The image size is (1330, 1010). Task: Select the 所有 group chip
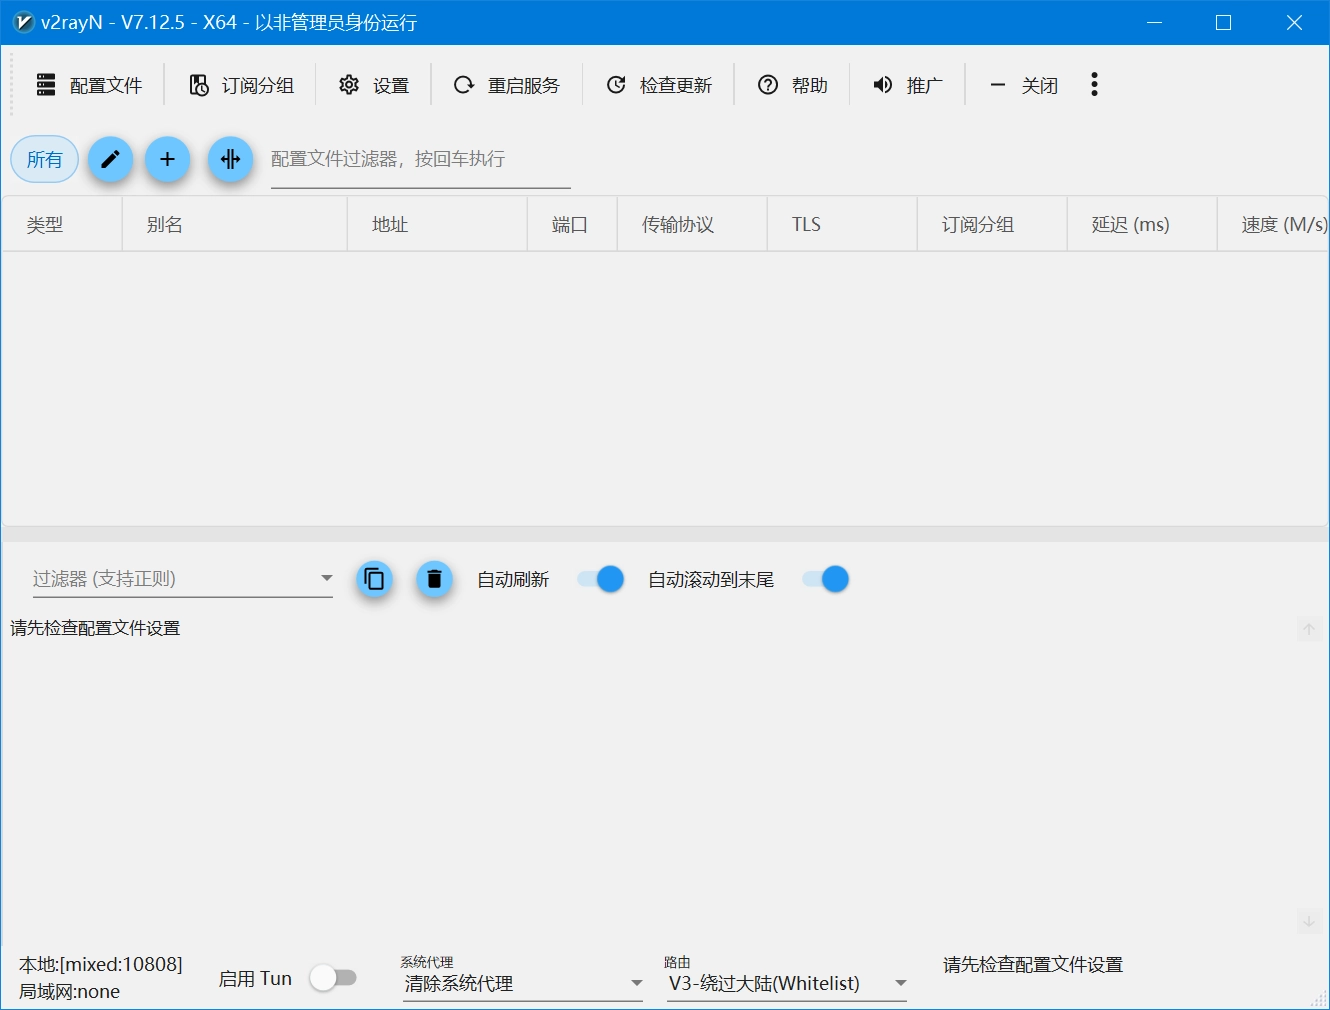pos(45,159)
